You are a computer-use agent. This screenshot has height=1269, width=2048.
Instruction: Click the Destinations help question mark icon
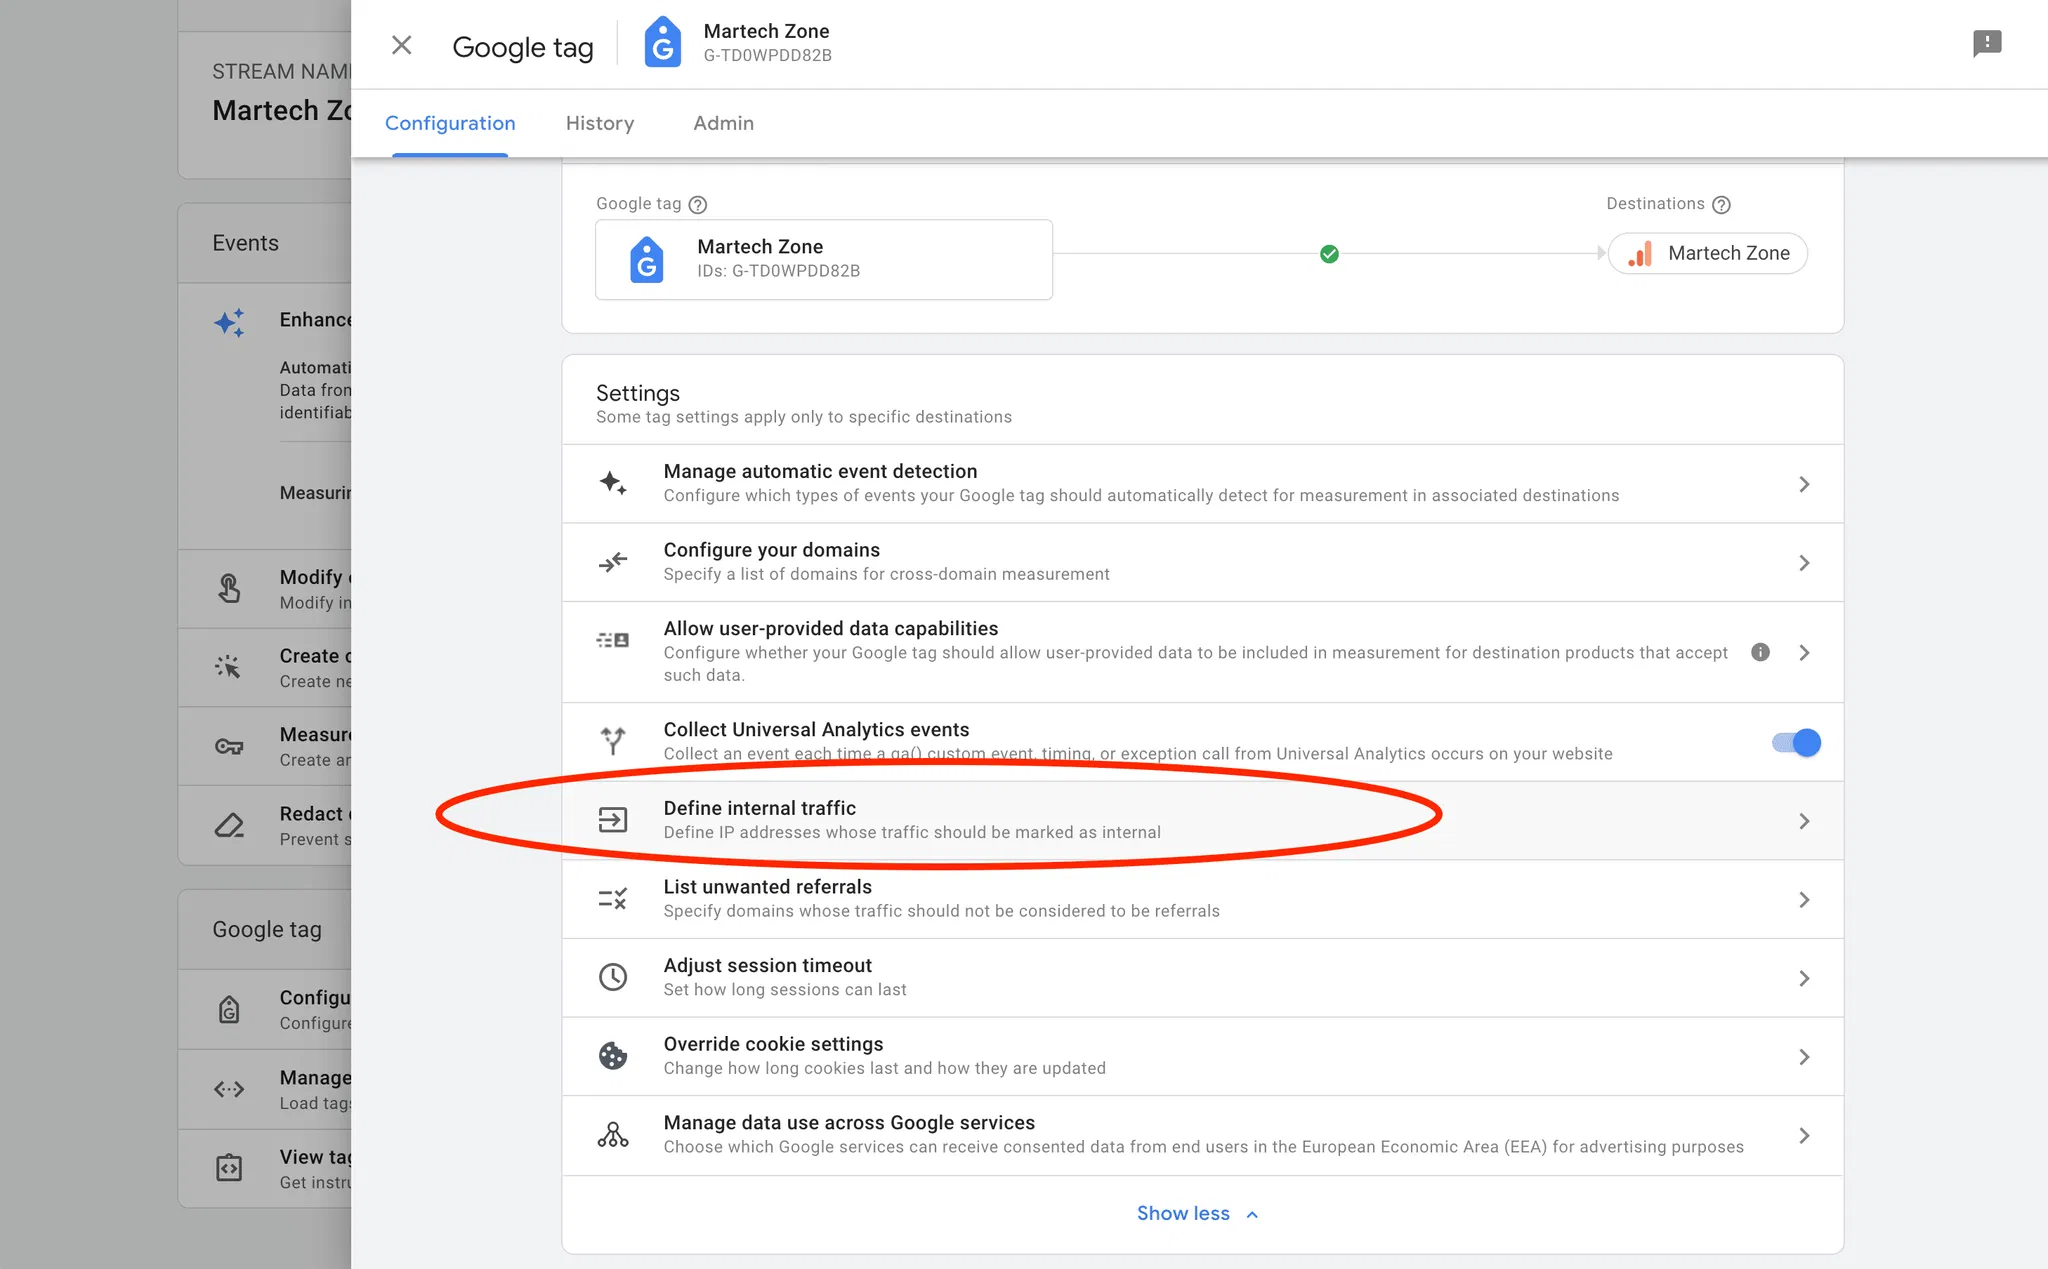(x=1721, y=205)
